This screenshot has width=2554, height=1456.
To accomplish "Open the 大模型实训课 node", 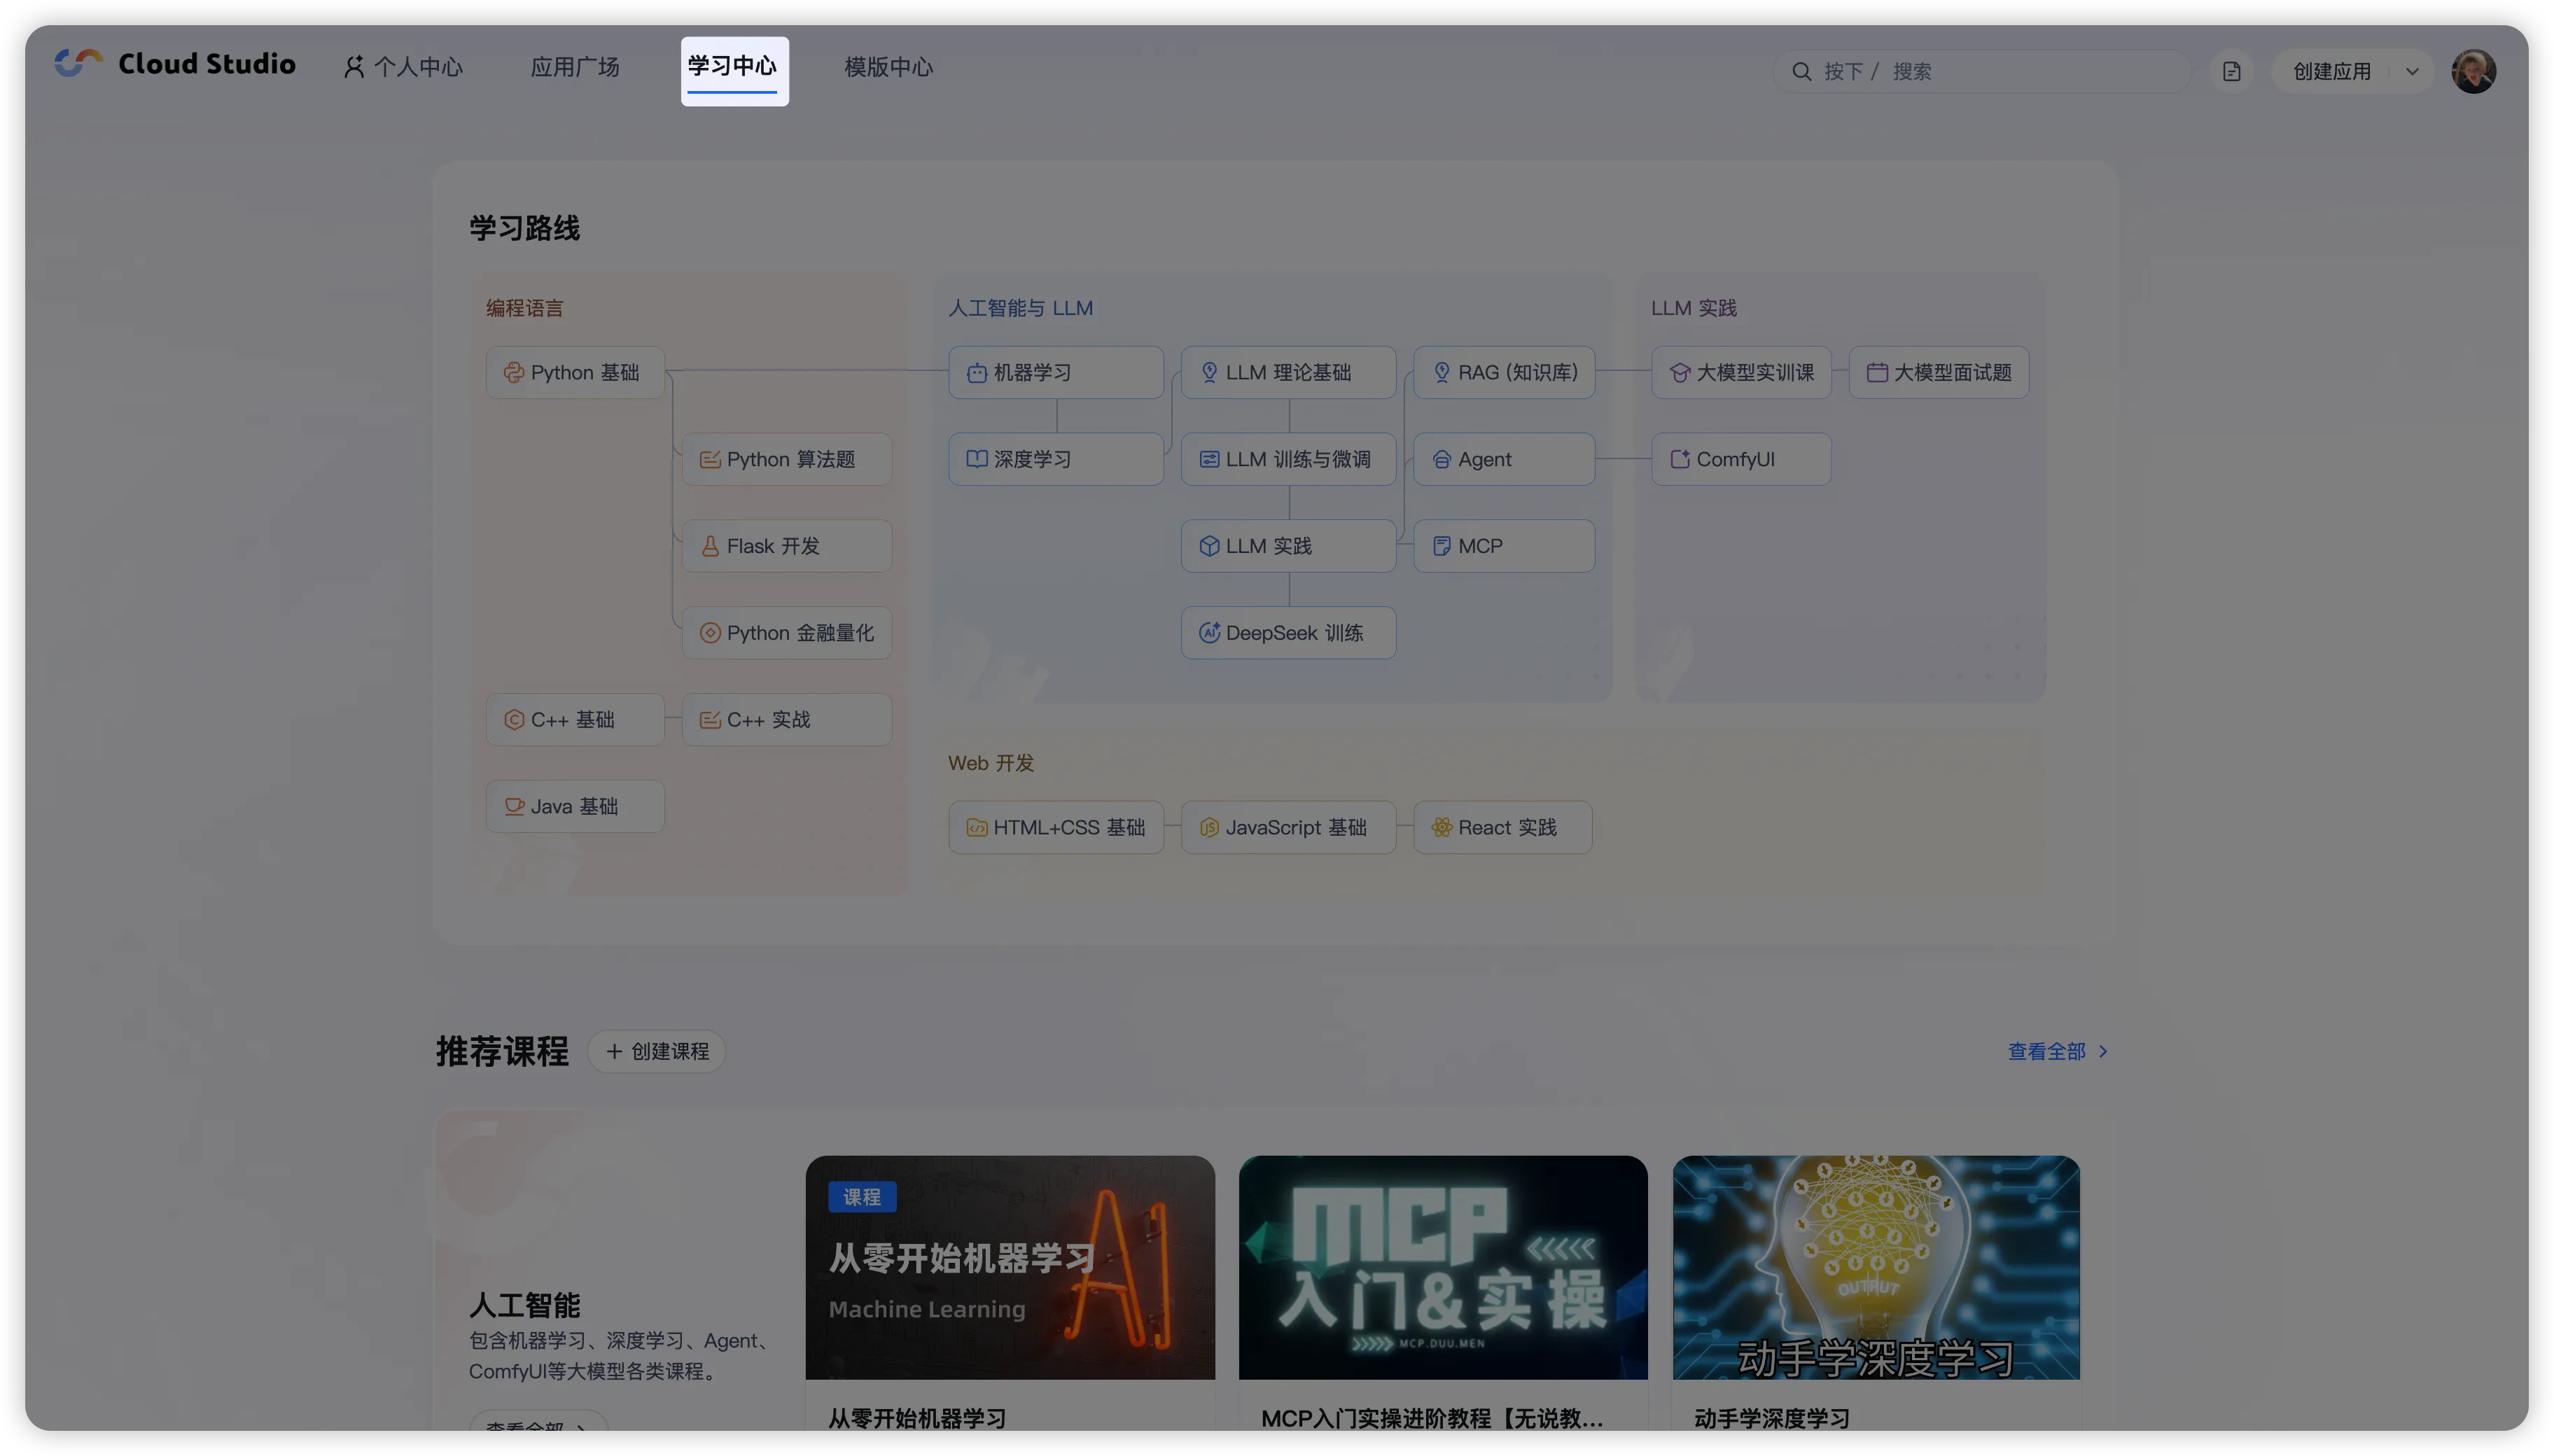I will [1741, 373].
